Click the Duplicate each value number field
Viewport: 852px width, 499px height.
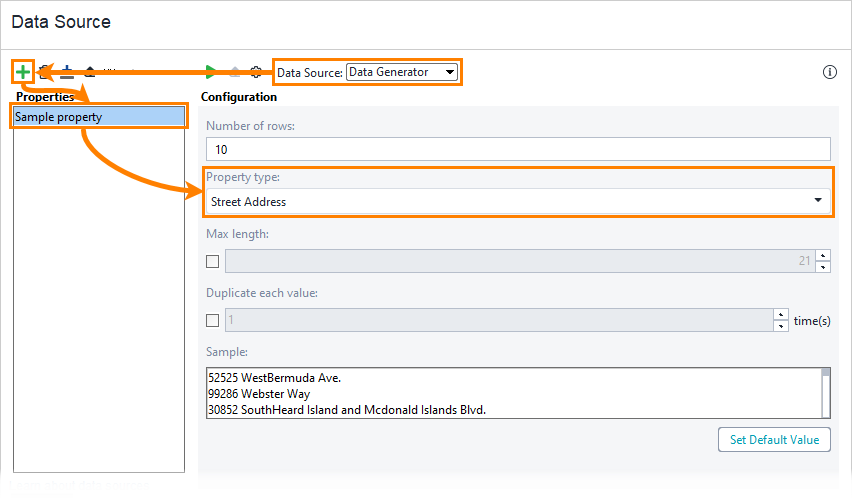498,321
